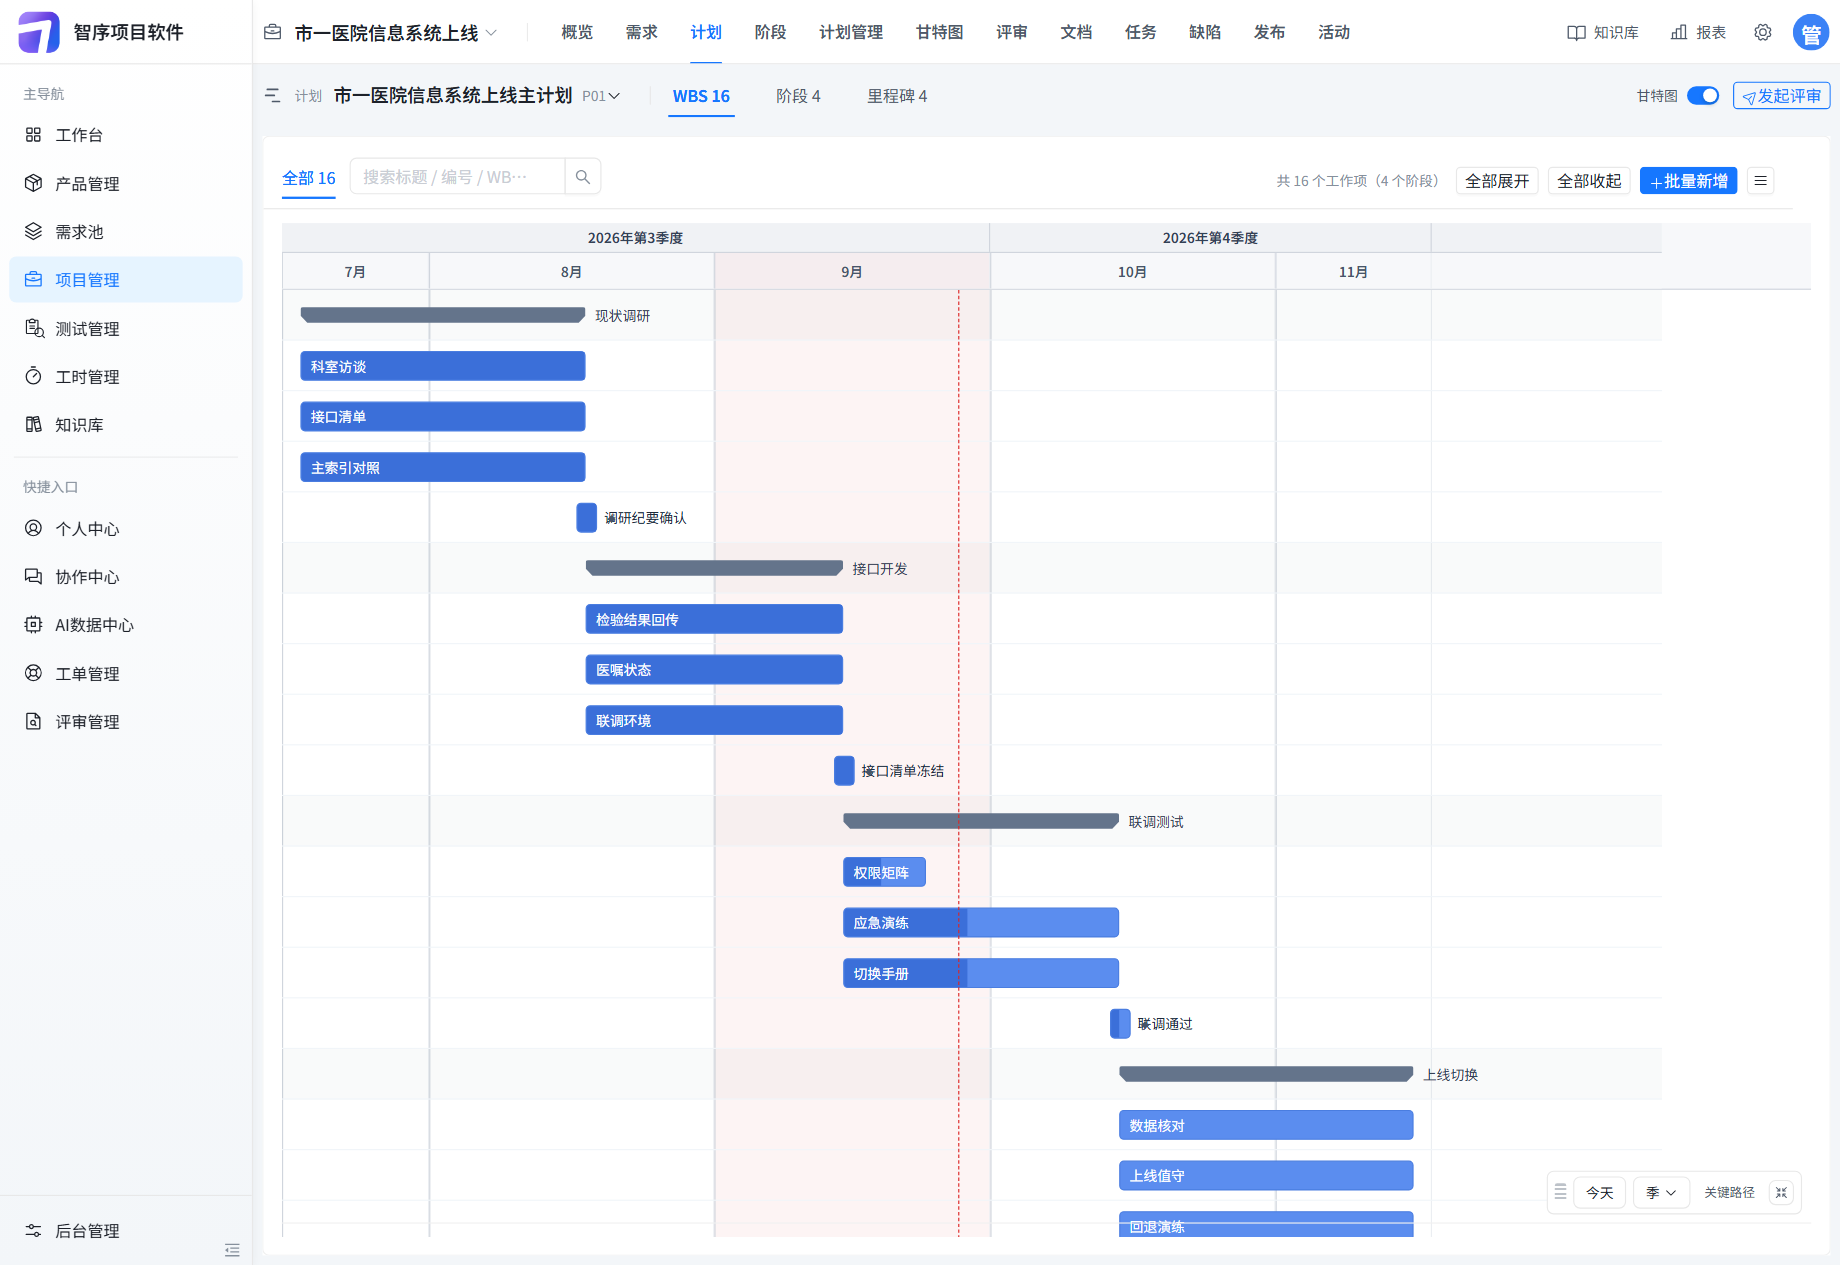Click the user avatar 管
This screenshot has height=1265, width=1840.
pyautogui.click(x=1811, y=32)
